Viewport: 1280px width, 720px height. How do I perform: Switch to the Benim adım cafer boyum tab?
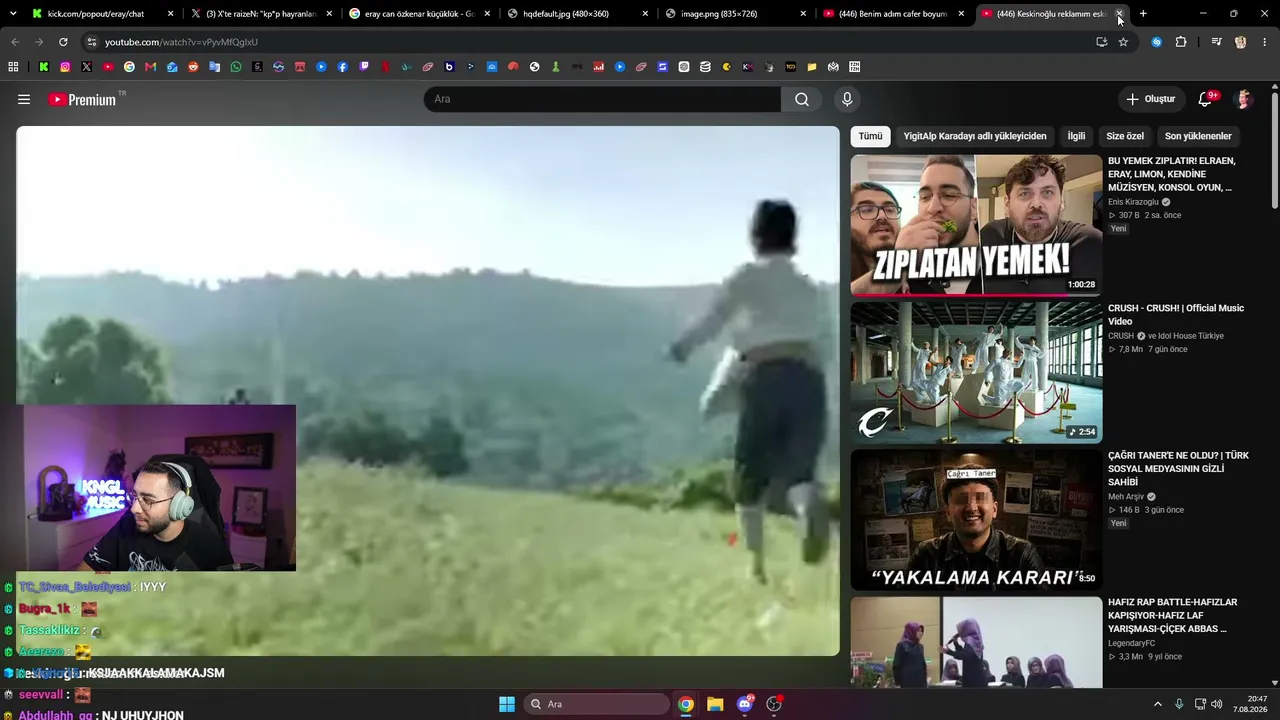click(893, 14)
